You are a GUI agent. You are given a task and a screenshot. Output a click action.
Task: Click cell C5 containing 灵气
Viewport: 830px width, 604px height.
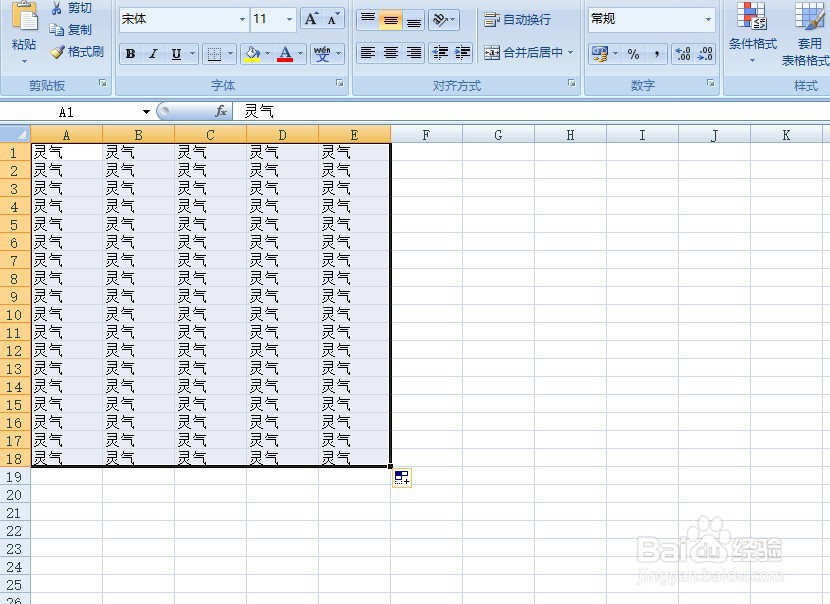(x=210, y=224)
